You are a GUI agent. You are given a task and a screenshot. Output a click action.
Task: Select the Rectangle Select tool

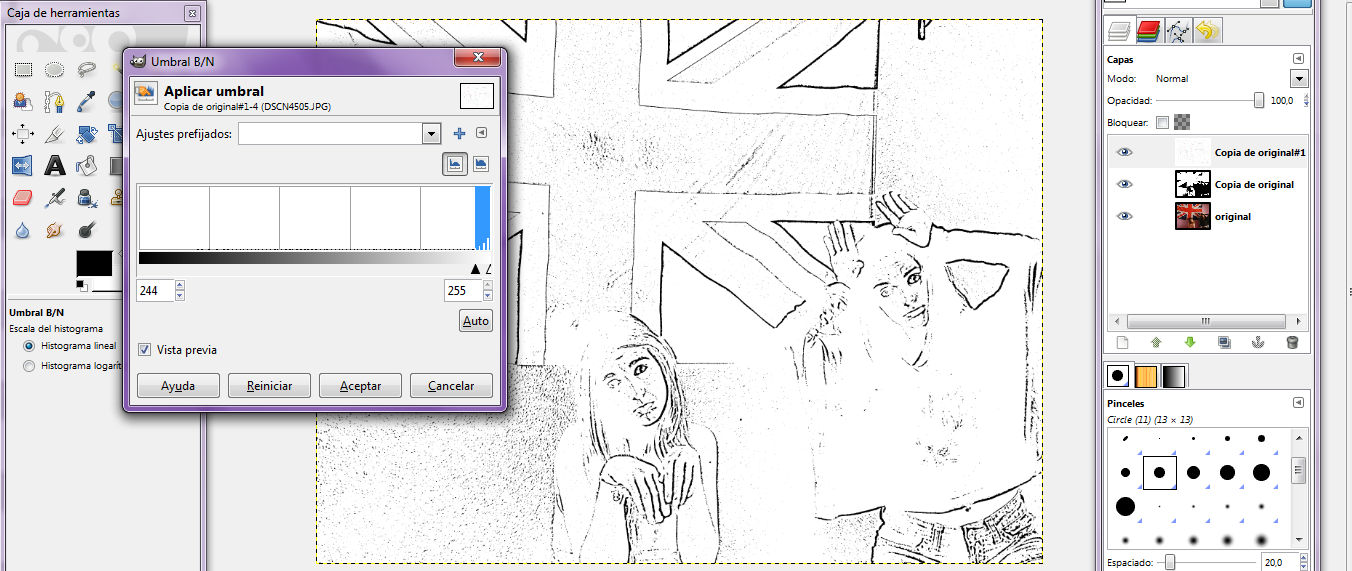click(23, 69)
